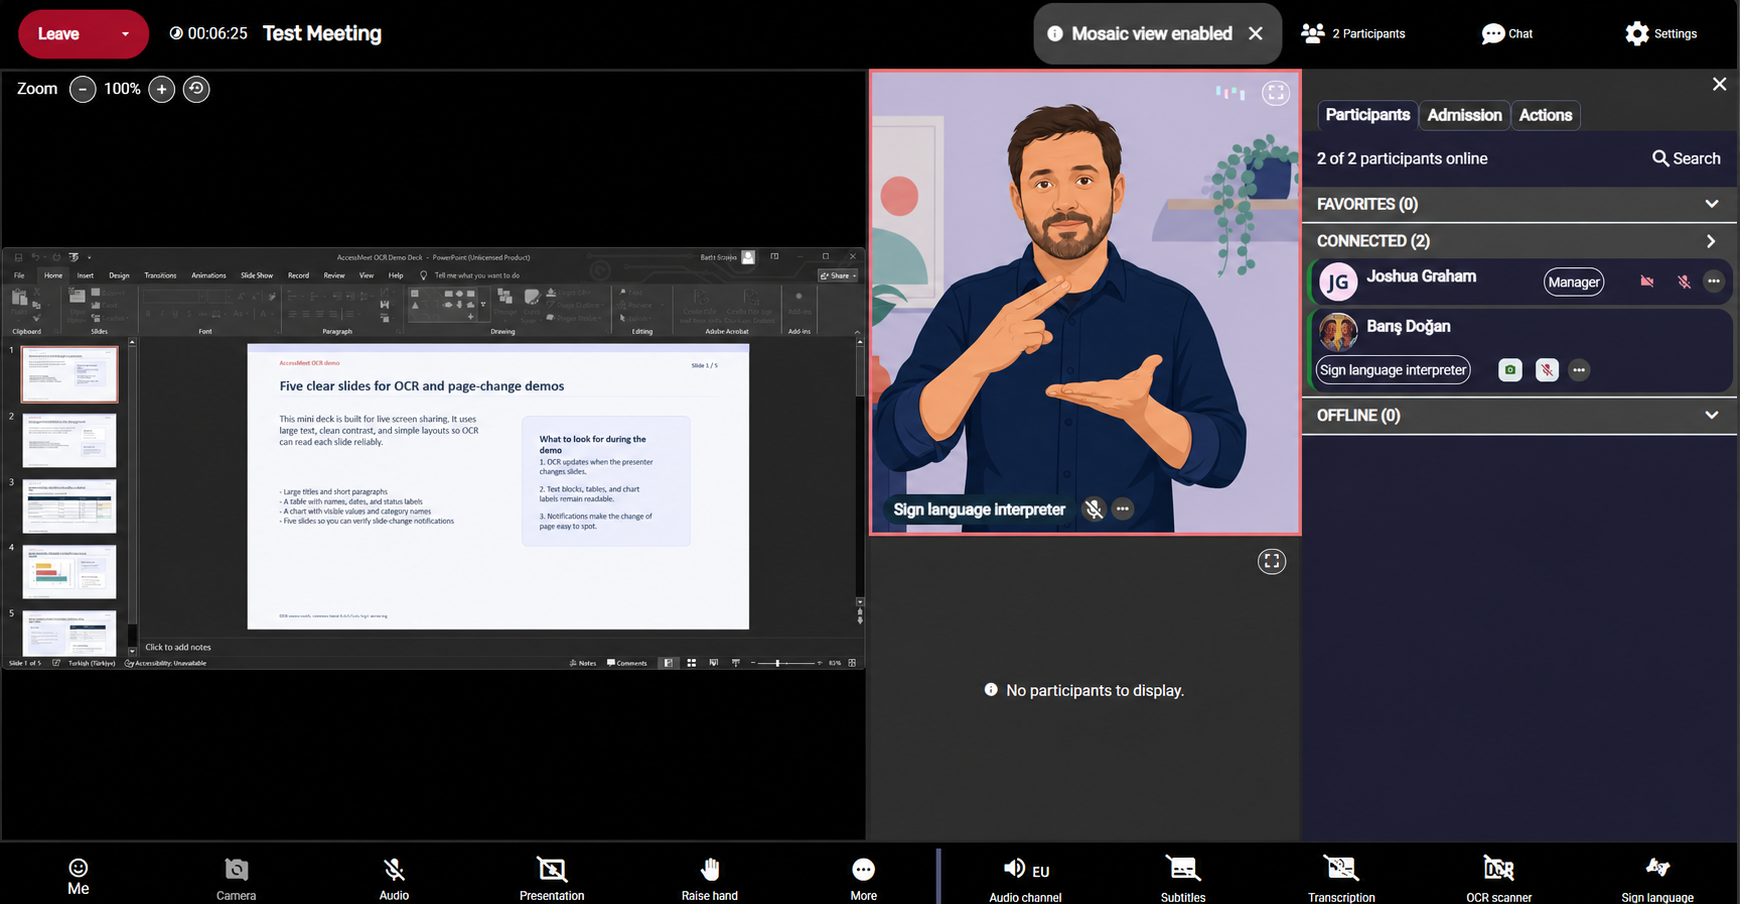Open Chat panel
This screenshot has width=1740, height=904.
[1506, 34]
